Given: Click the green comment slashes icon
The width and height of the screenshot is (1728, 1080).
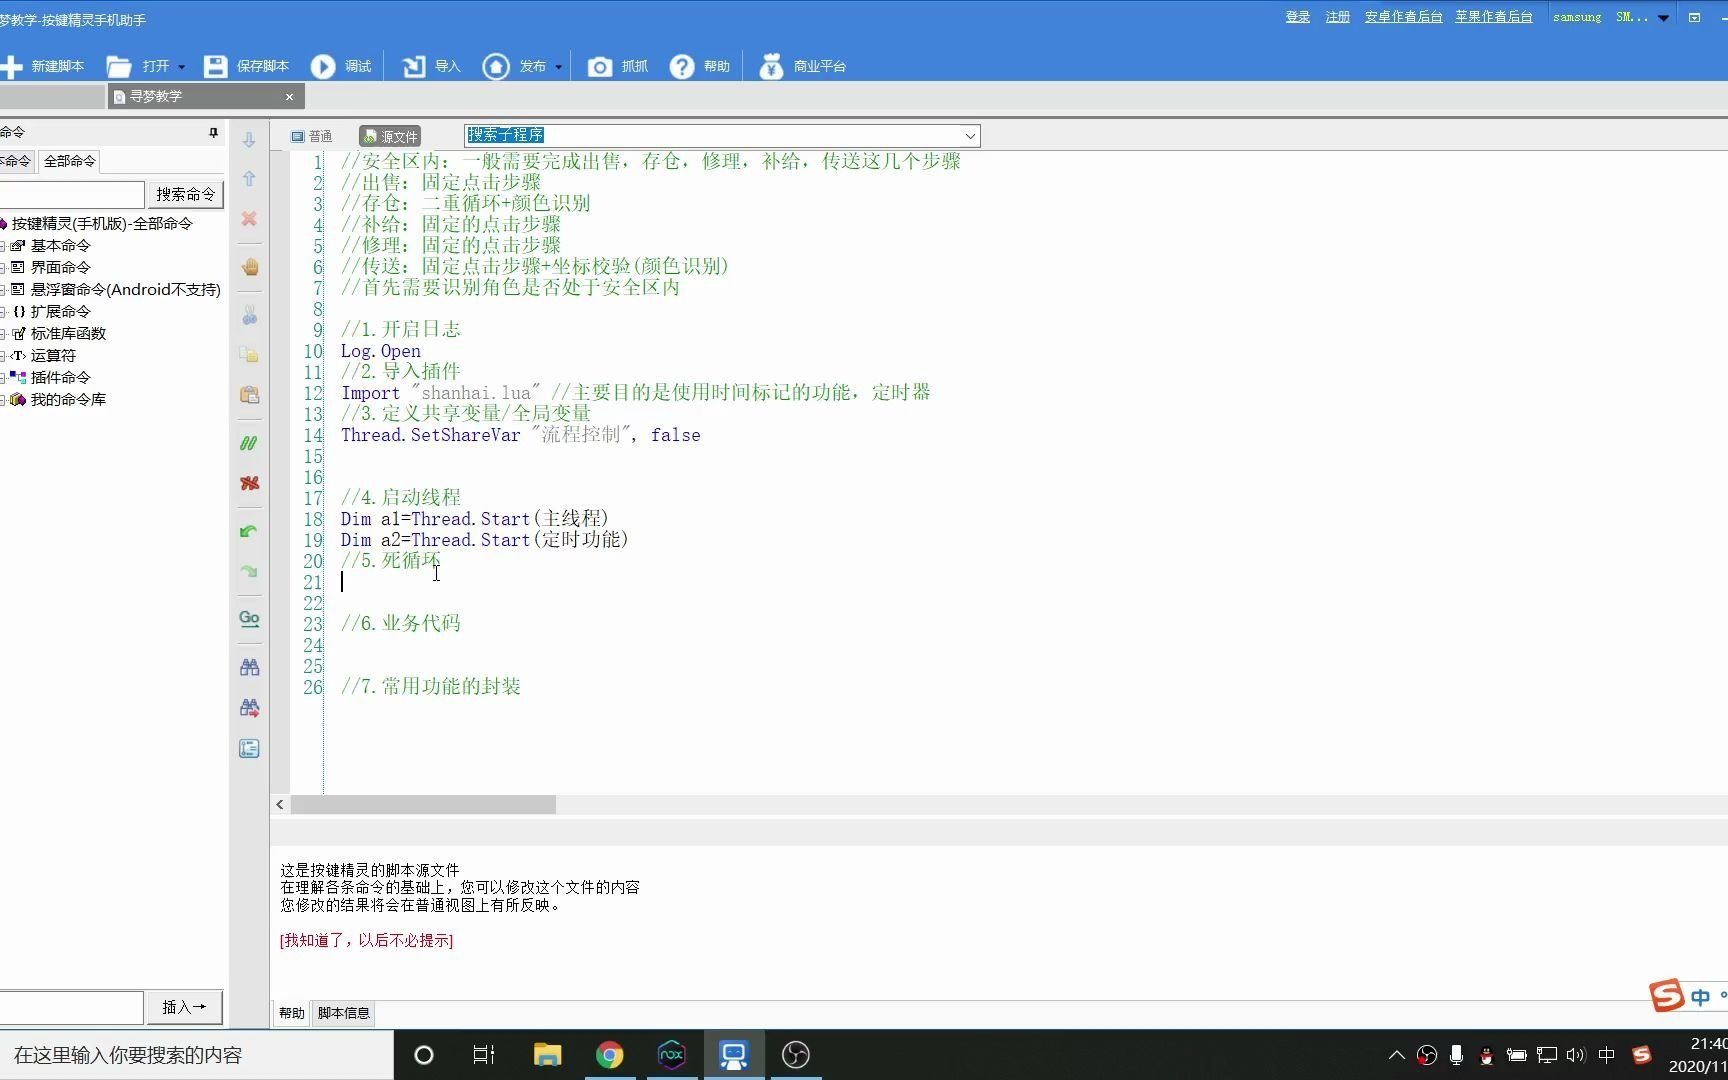Looking at the screenshot, I should coord(249,443).
